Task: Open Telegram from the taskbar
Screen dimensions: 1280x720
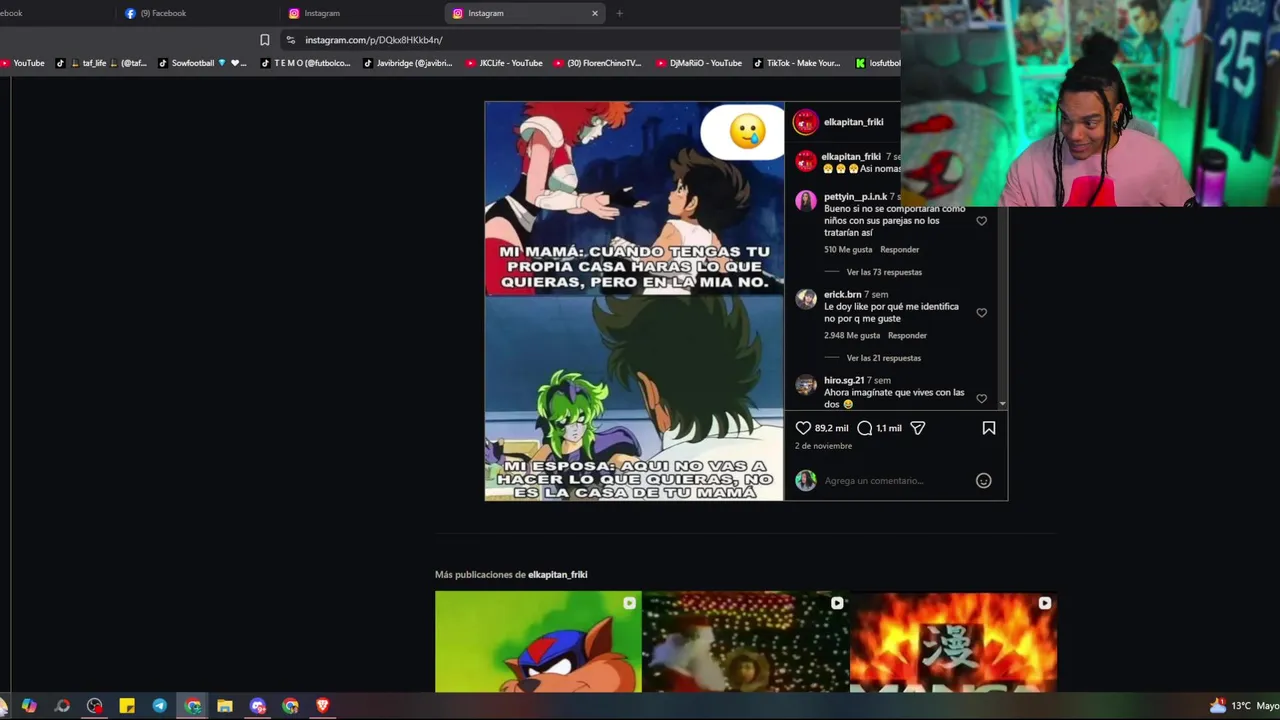Action: [x=160, y=706]
